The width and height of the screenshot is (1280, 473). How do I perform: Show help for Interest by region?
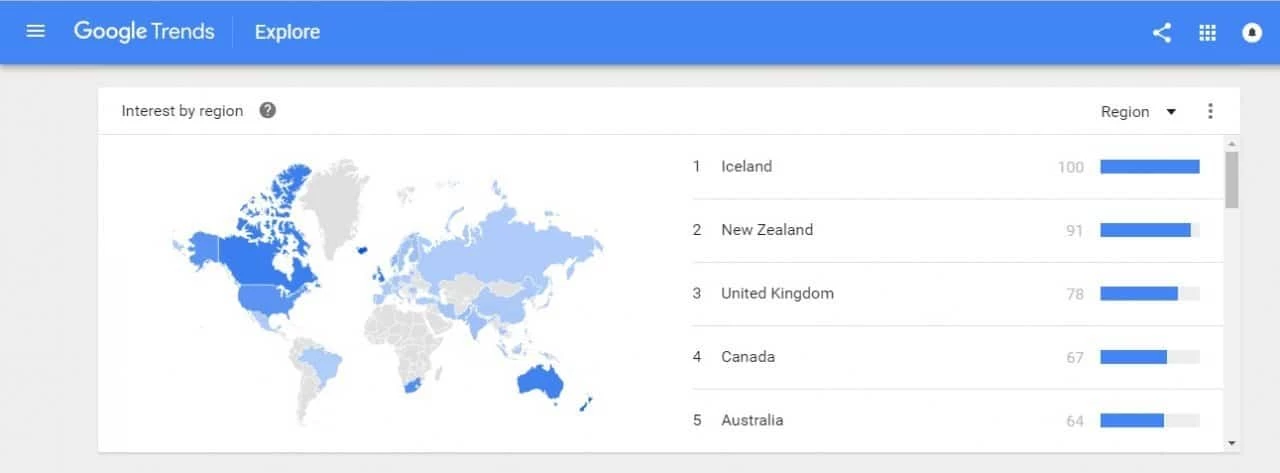267,111
